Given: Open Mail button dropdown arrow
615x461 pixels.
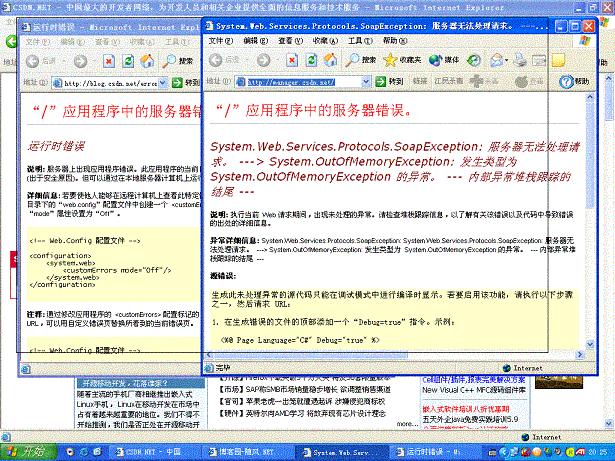Looking at the screenshot, I should point(506,60).
